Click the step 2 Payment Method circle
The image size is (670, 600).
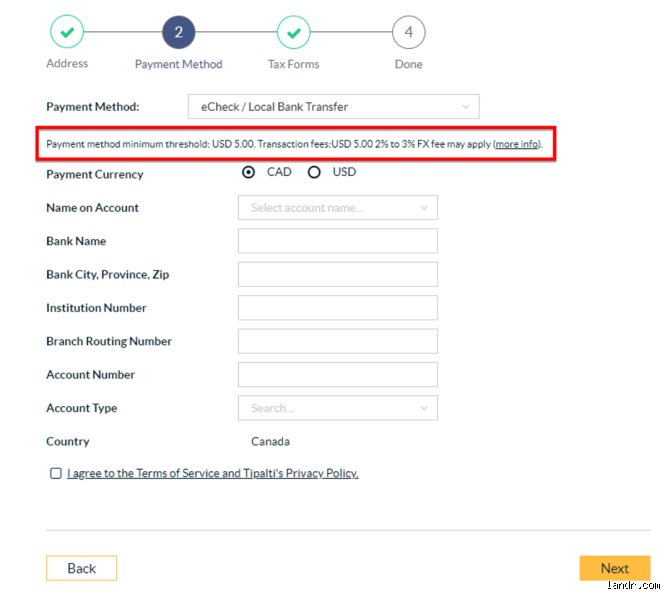pyautogui.click(x=179, y=32)
